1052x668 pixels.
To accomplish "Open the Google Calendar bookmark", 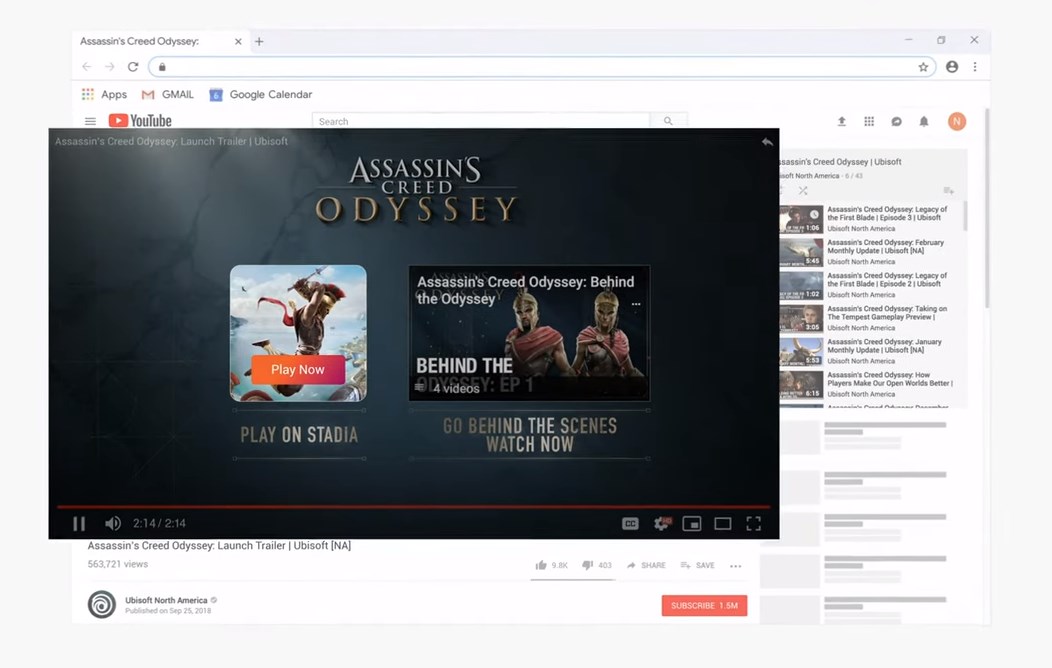I will [x=261, y=95].
